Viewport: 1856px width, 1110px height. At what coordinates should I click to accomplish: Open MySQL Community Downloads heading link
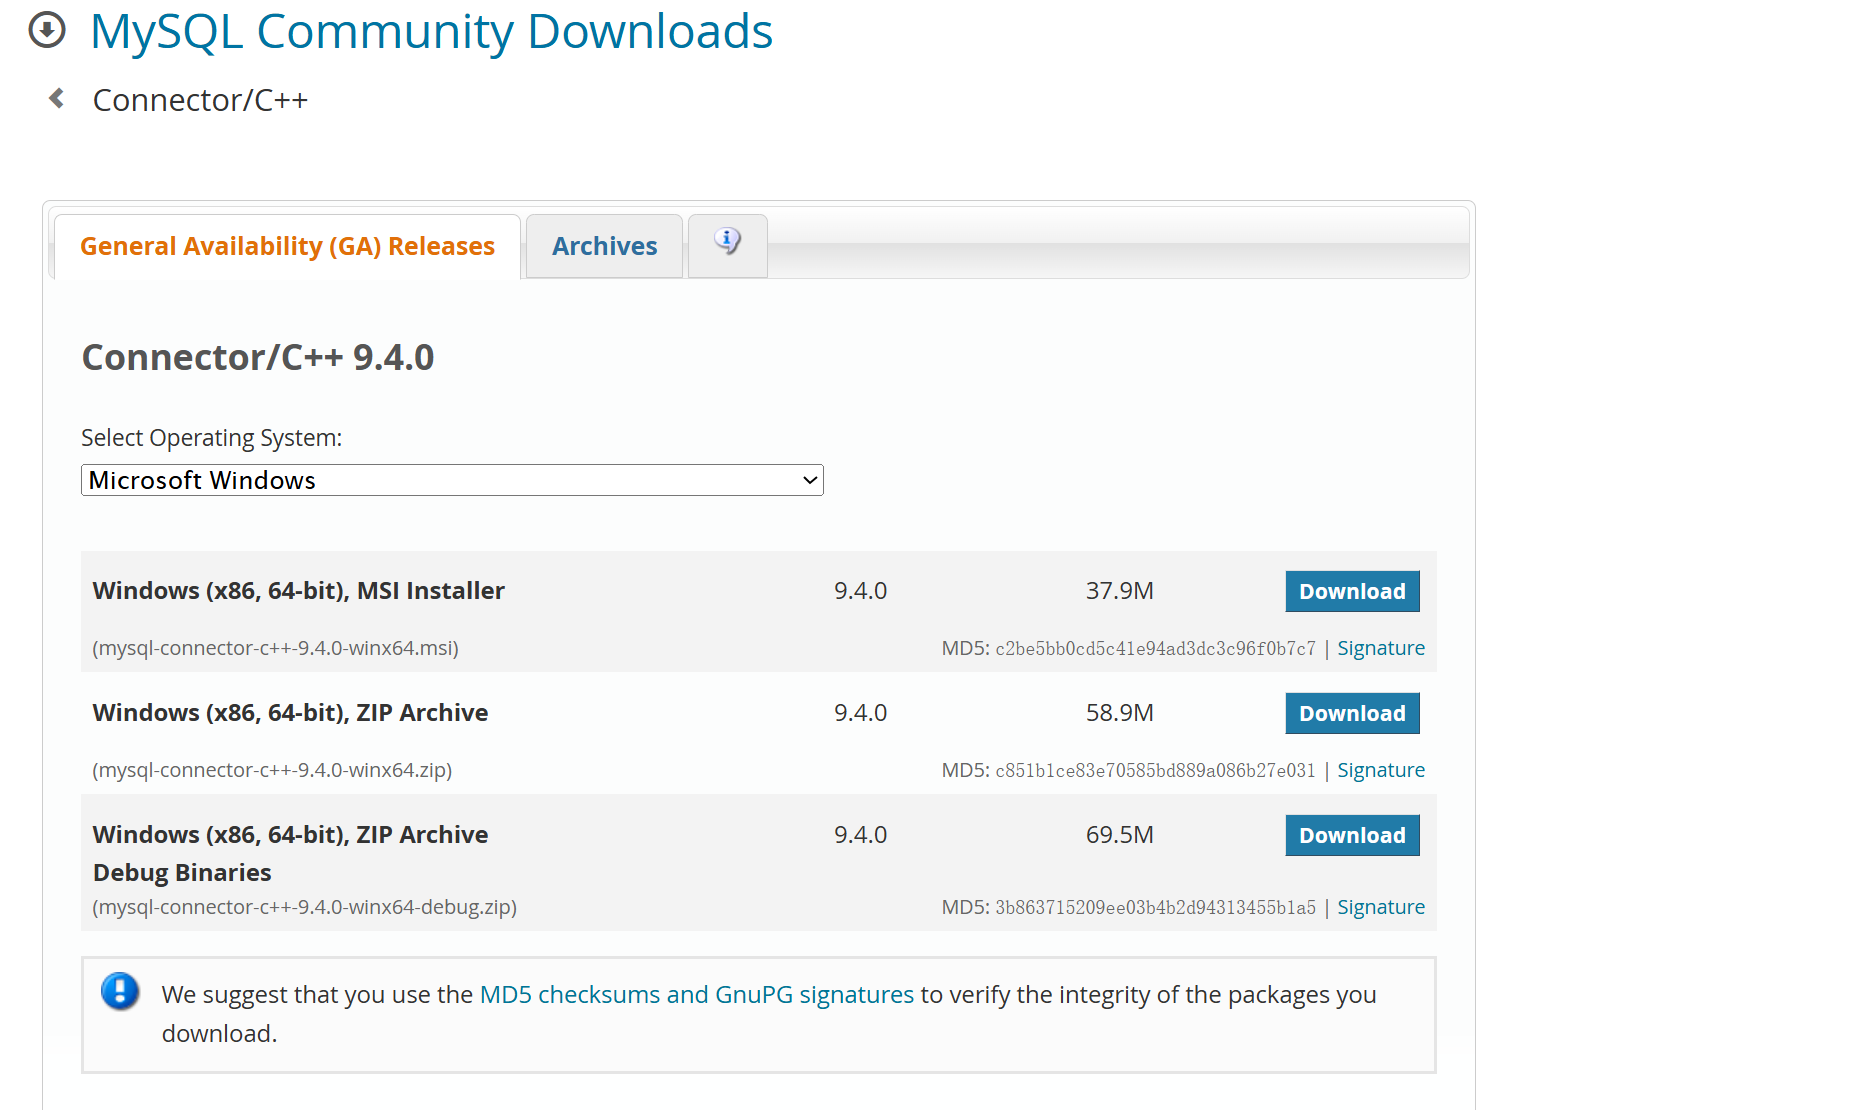point(431,31)
